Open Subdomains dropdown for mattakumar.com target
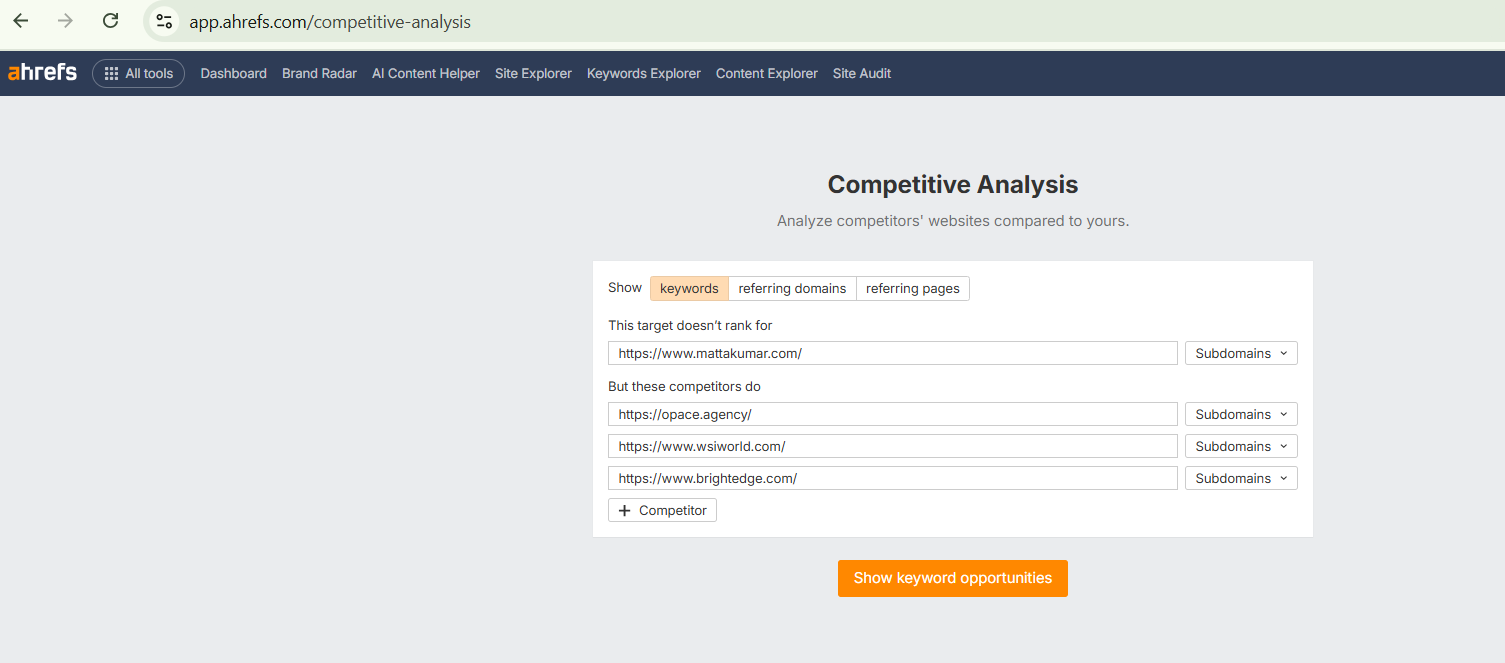The width and height of the screenshot is (1505, 663). click(x=1241, y=353)
